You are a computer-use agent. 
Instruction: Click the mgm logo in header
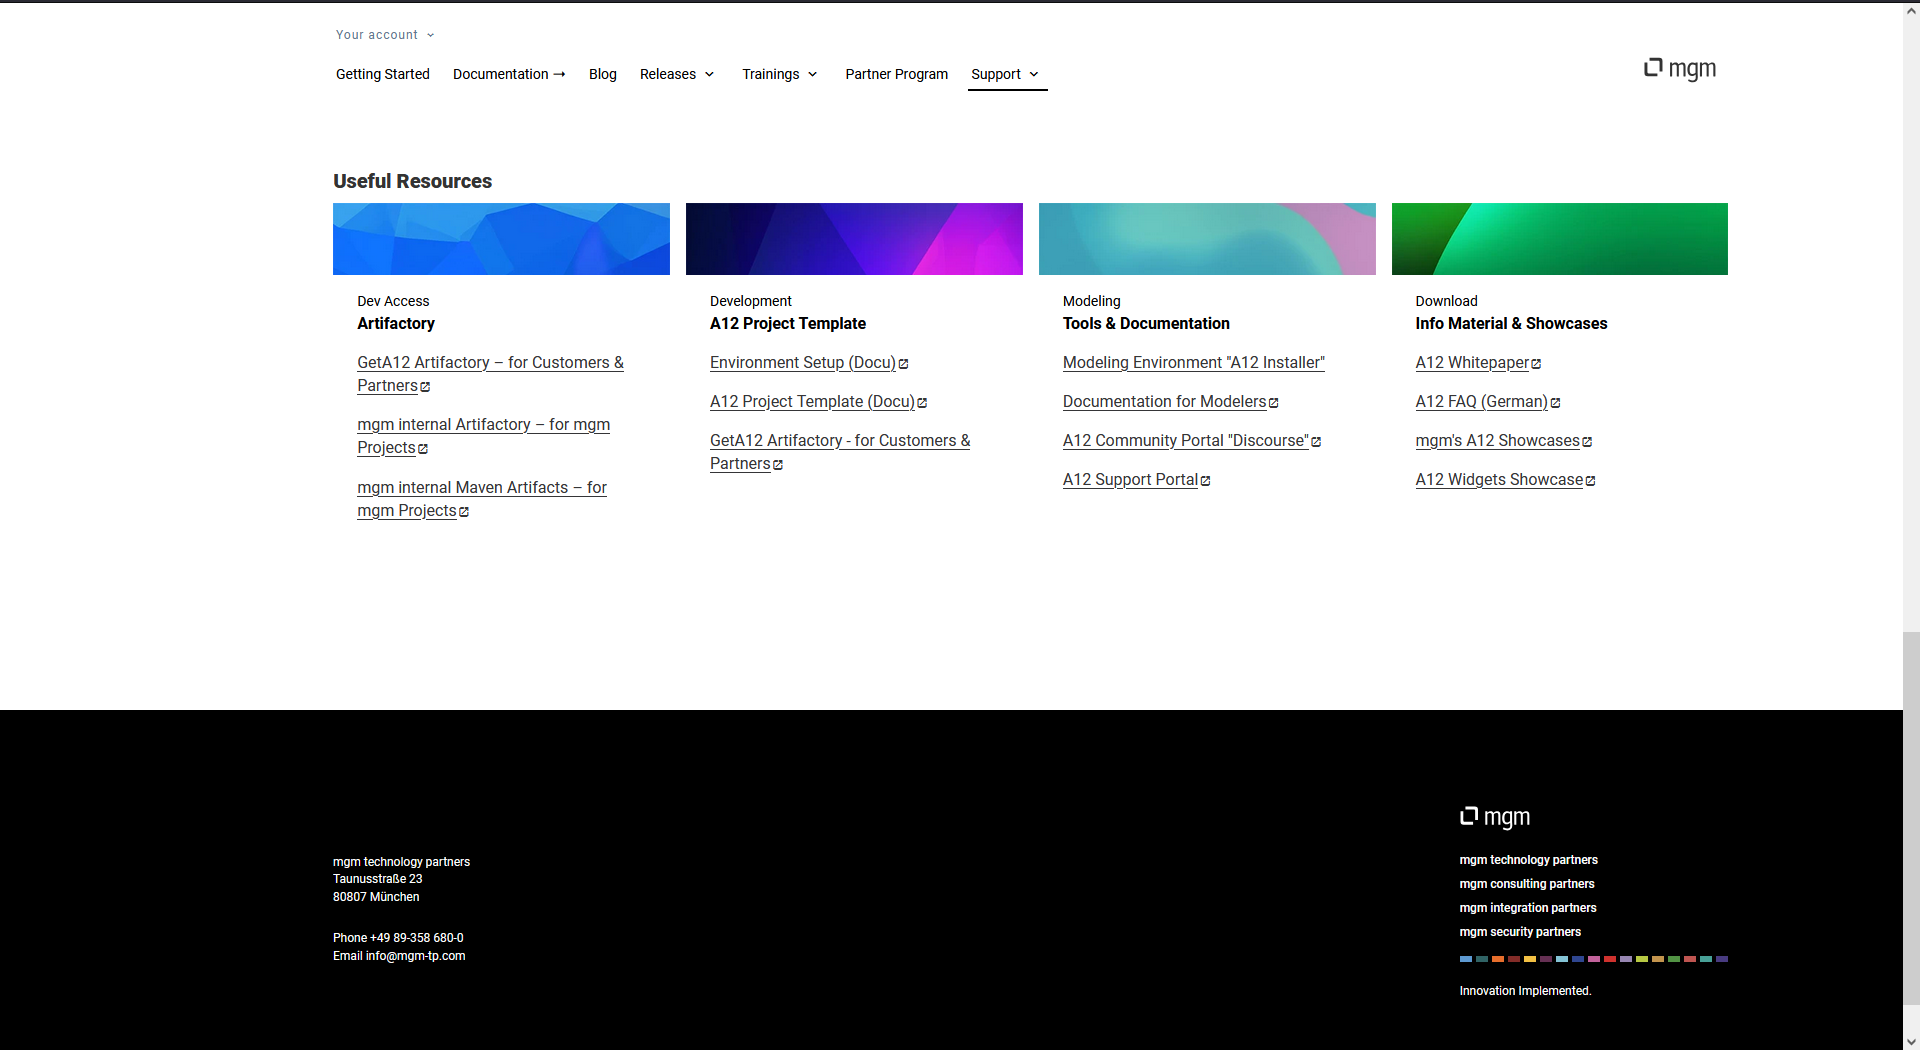[x=1680, y=68]
